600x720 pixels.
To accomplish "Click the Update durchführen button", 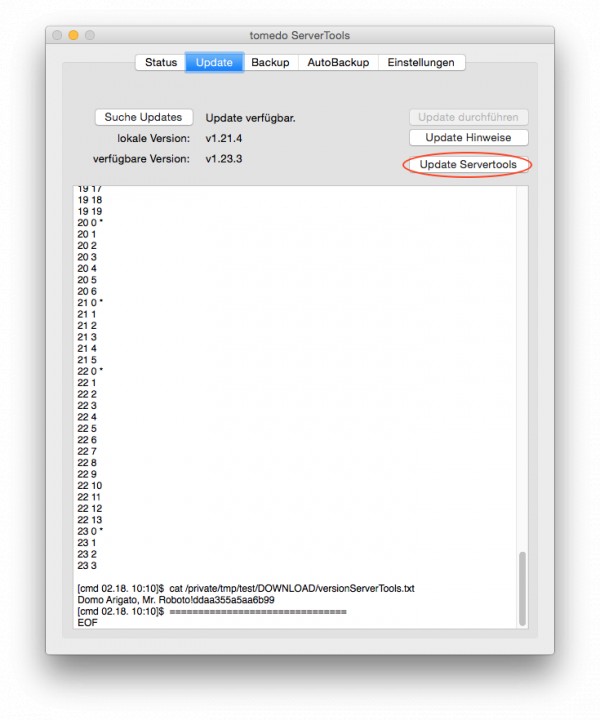I will 468,117.
